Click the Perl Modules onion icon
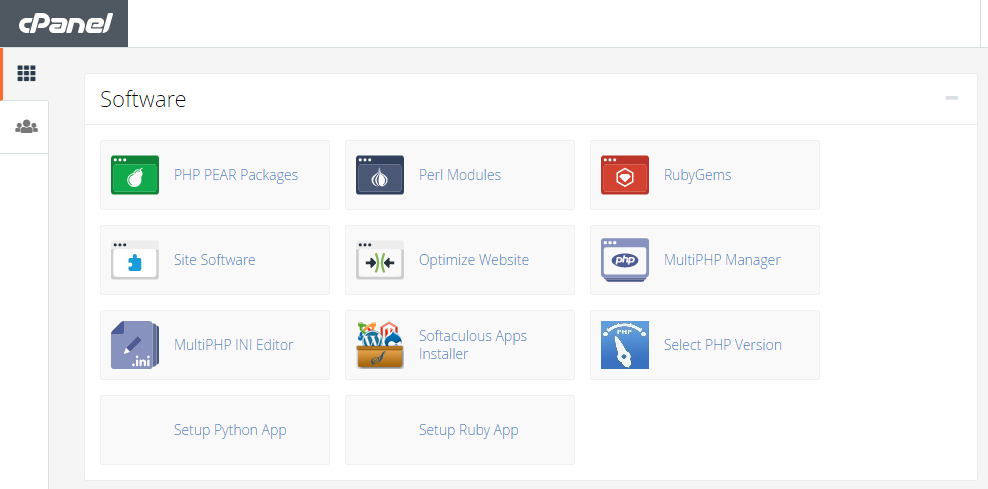Screen dimensions: 988x489 click(x=380, y=175)
